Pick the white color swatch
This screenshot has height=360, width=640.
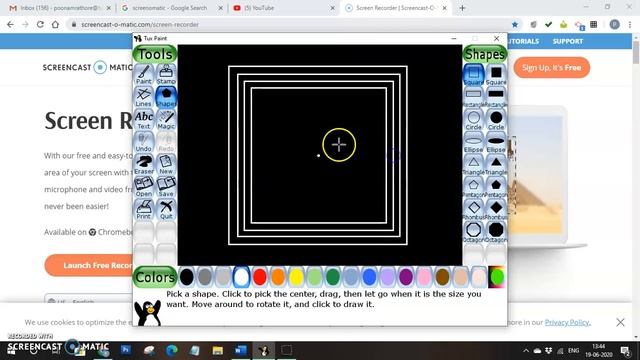point(241,277)
